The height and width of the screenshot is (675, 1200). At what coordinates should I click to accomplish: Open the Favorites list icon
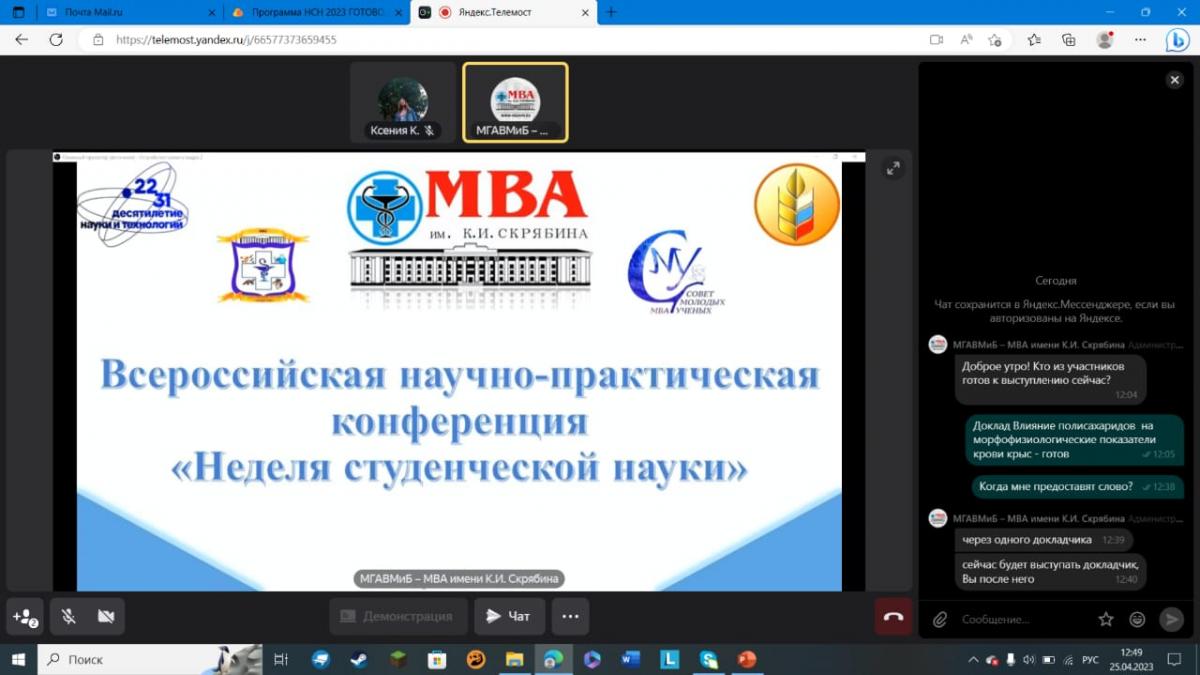click(x=1034, y=40)
